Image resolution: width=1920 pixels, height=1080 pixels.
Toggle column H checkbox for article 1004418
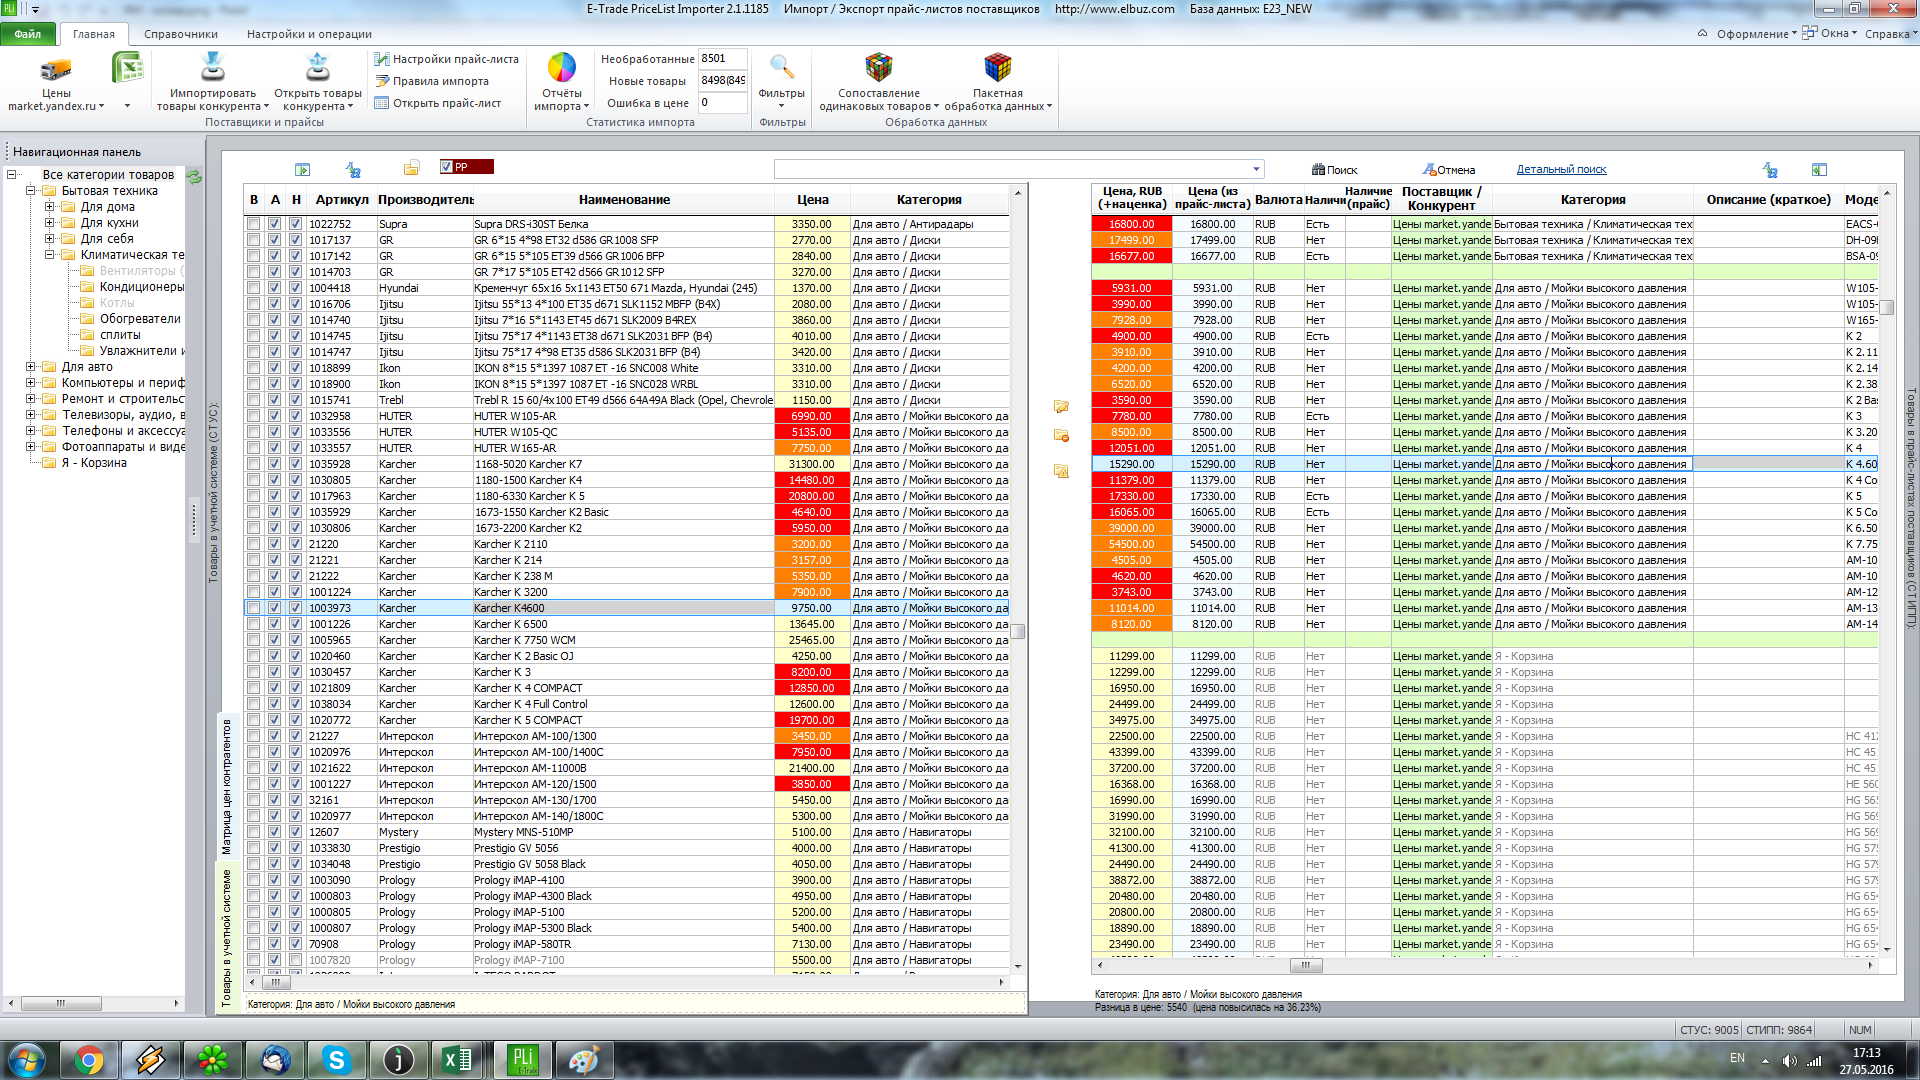[296, 288]
